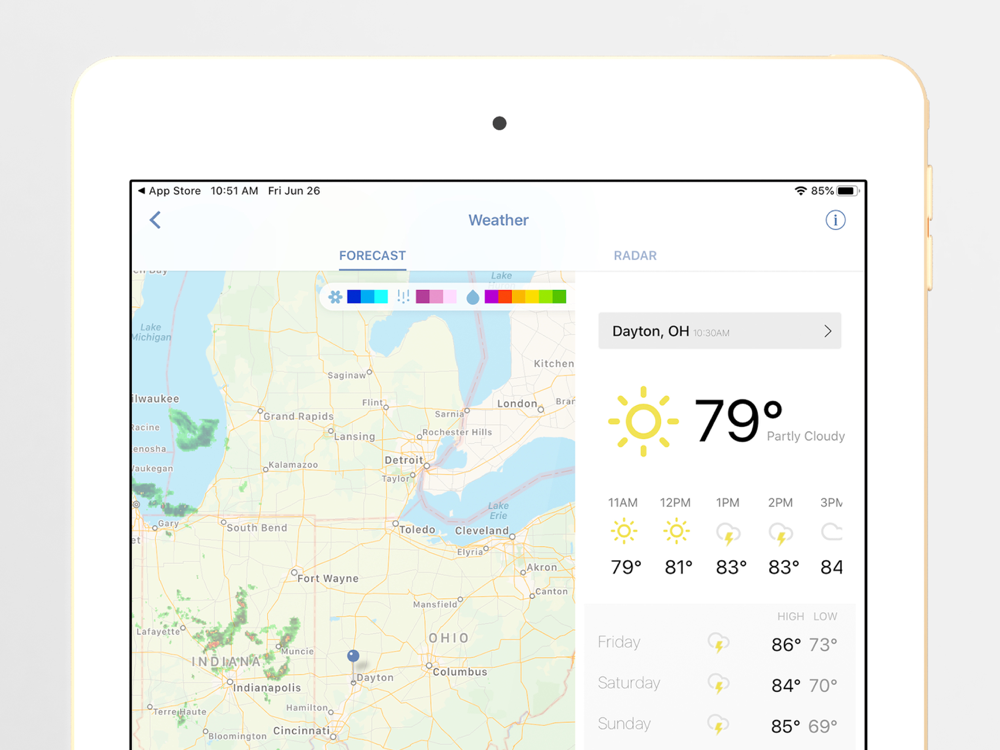The height and width of the screenshot is (750, 1000).
Task: Open the info icon at top right
Action: [x=835, y=220]
